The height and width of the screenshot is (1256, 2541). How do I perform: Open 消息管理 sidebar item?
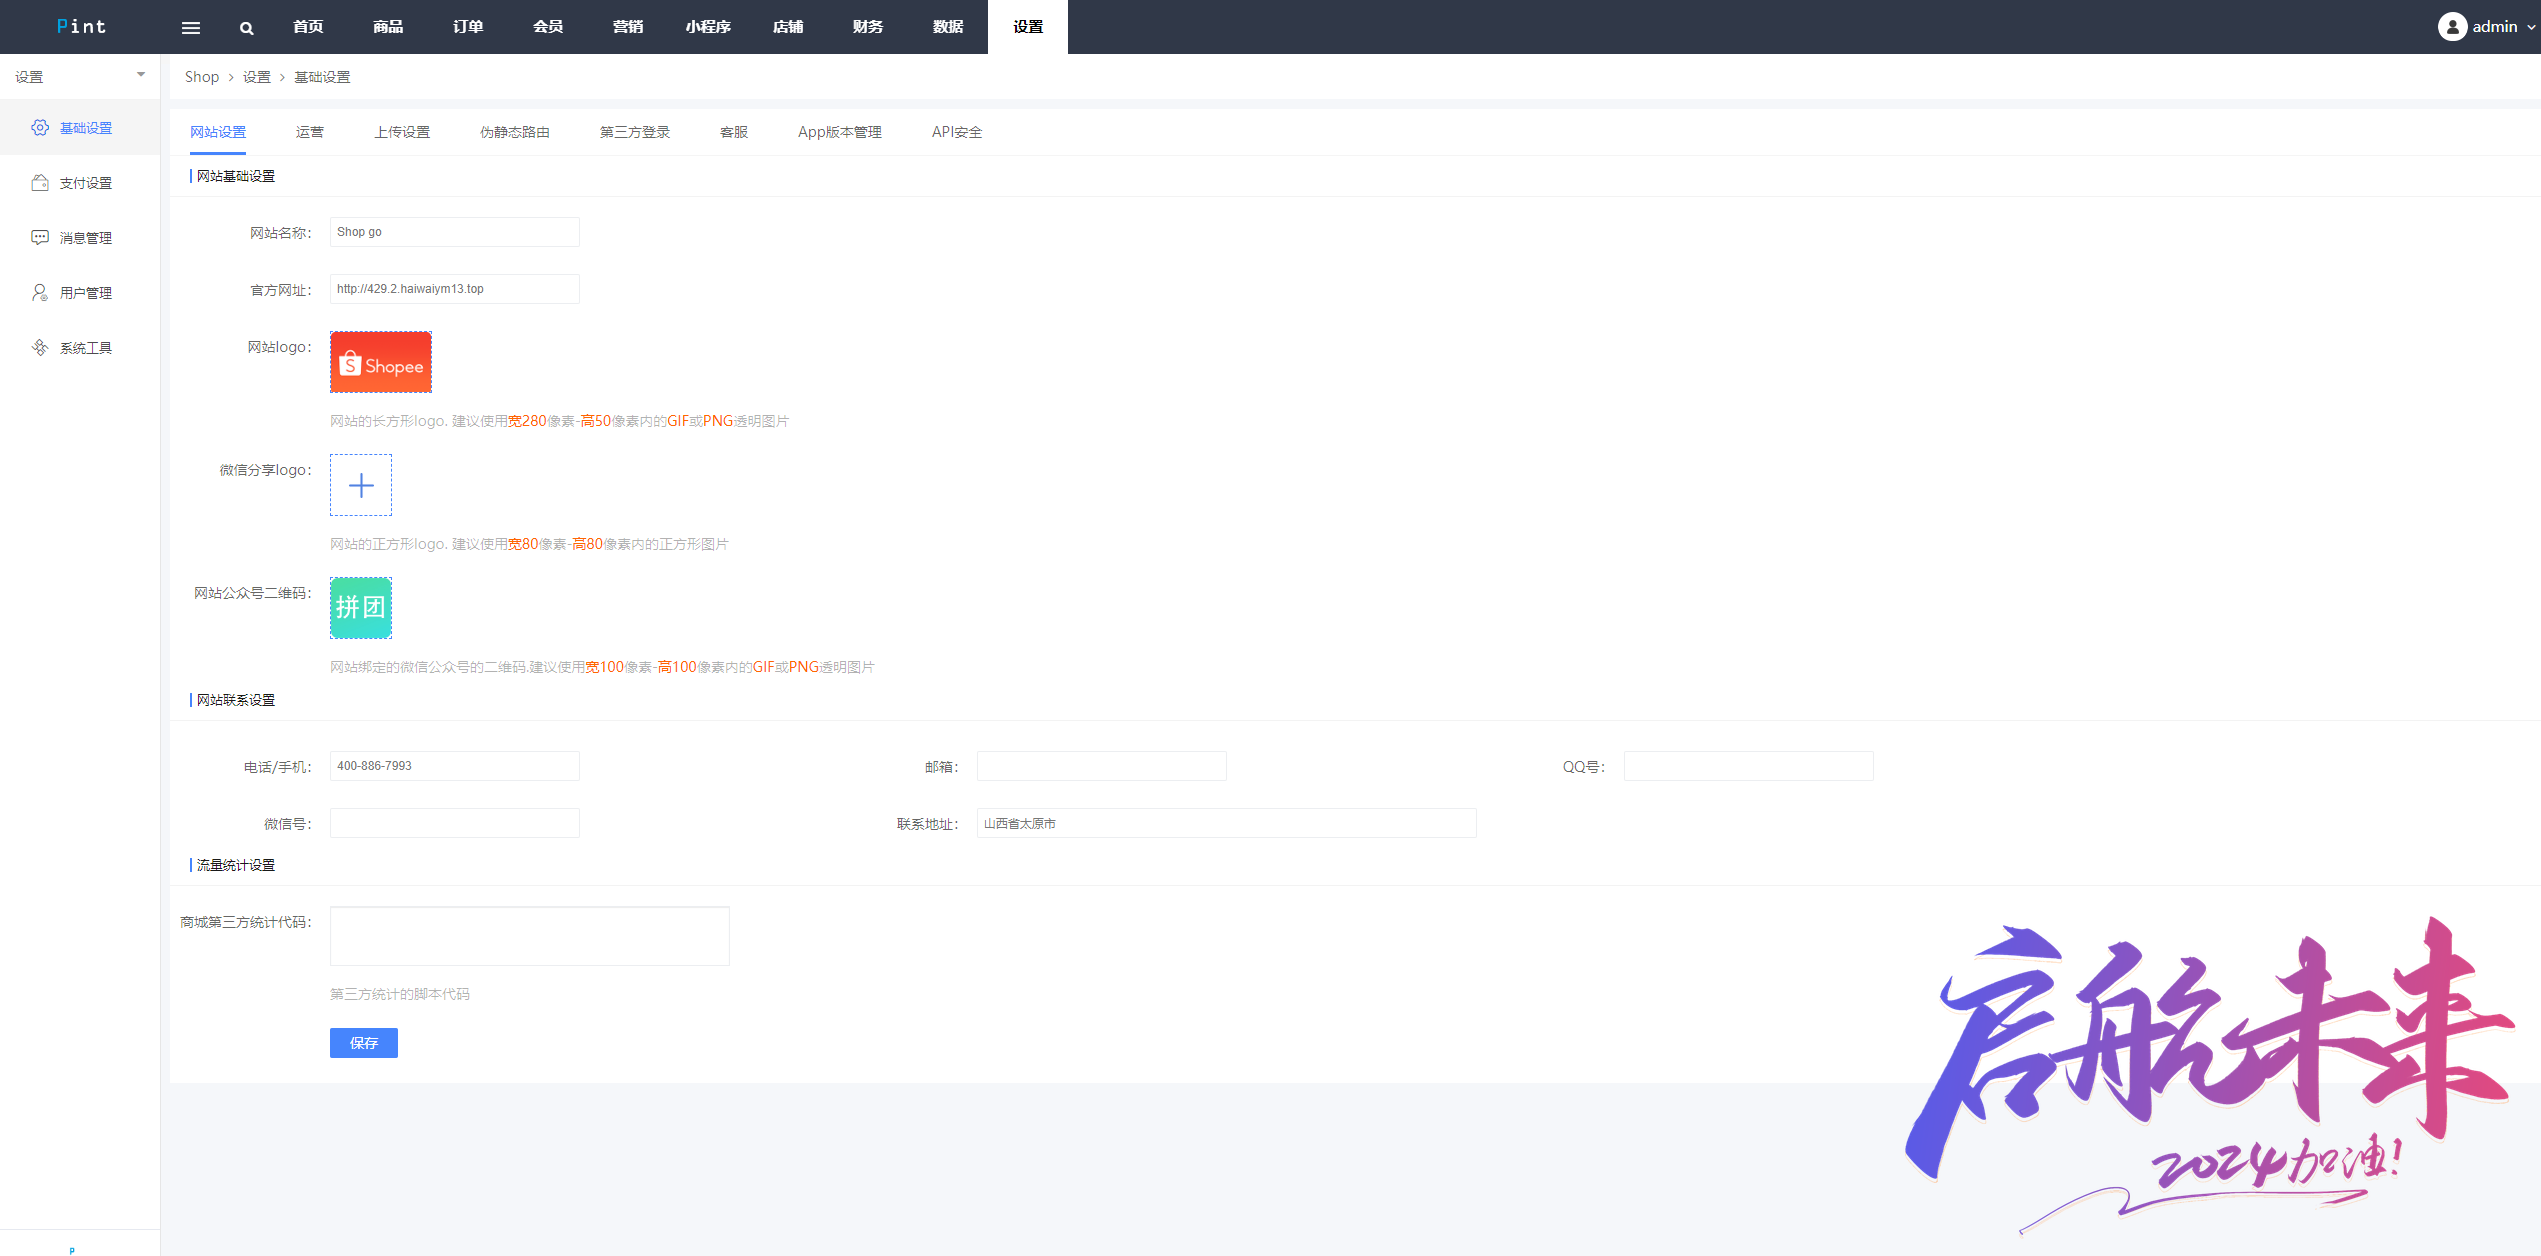(x=80, y=238)
